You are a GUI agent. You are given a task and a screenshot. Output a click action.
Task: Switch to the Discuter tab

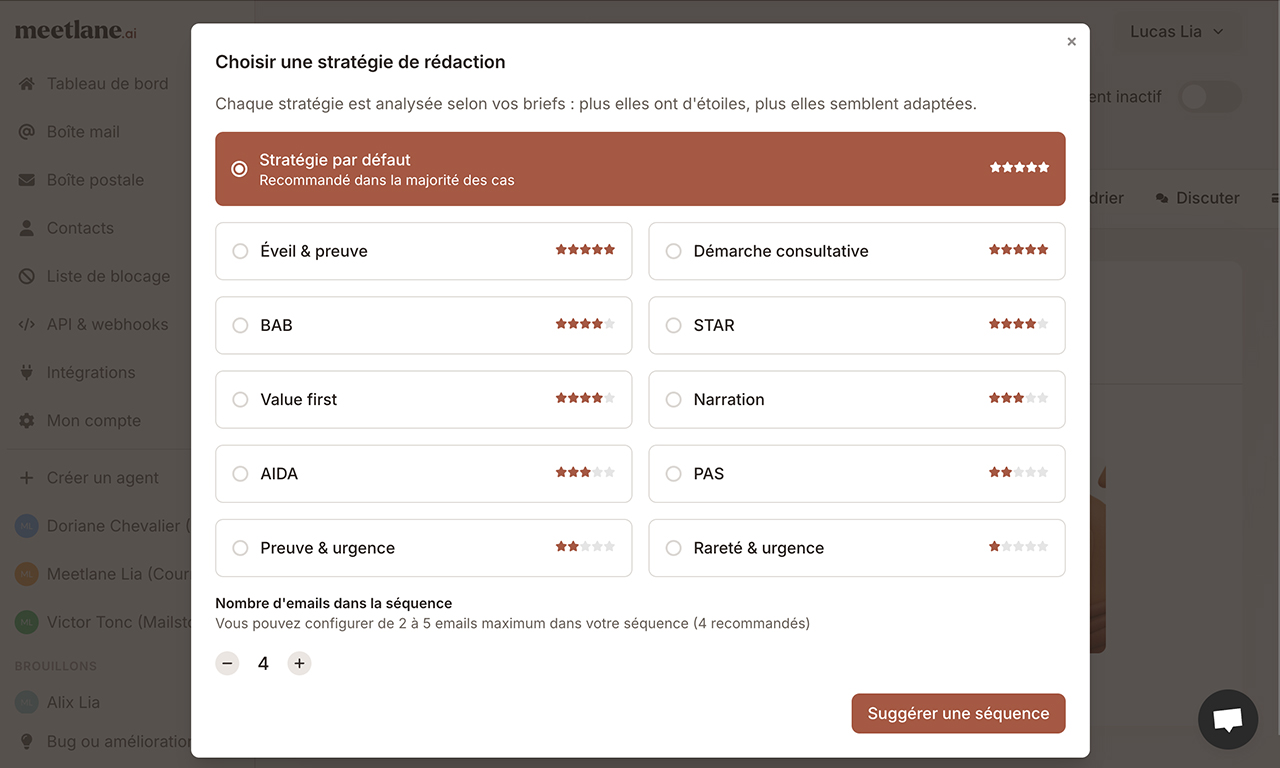click(1197, 197)
